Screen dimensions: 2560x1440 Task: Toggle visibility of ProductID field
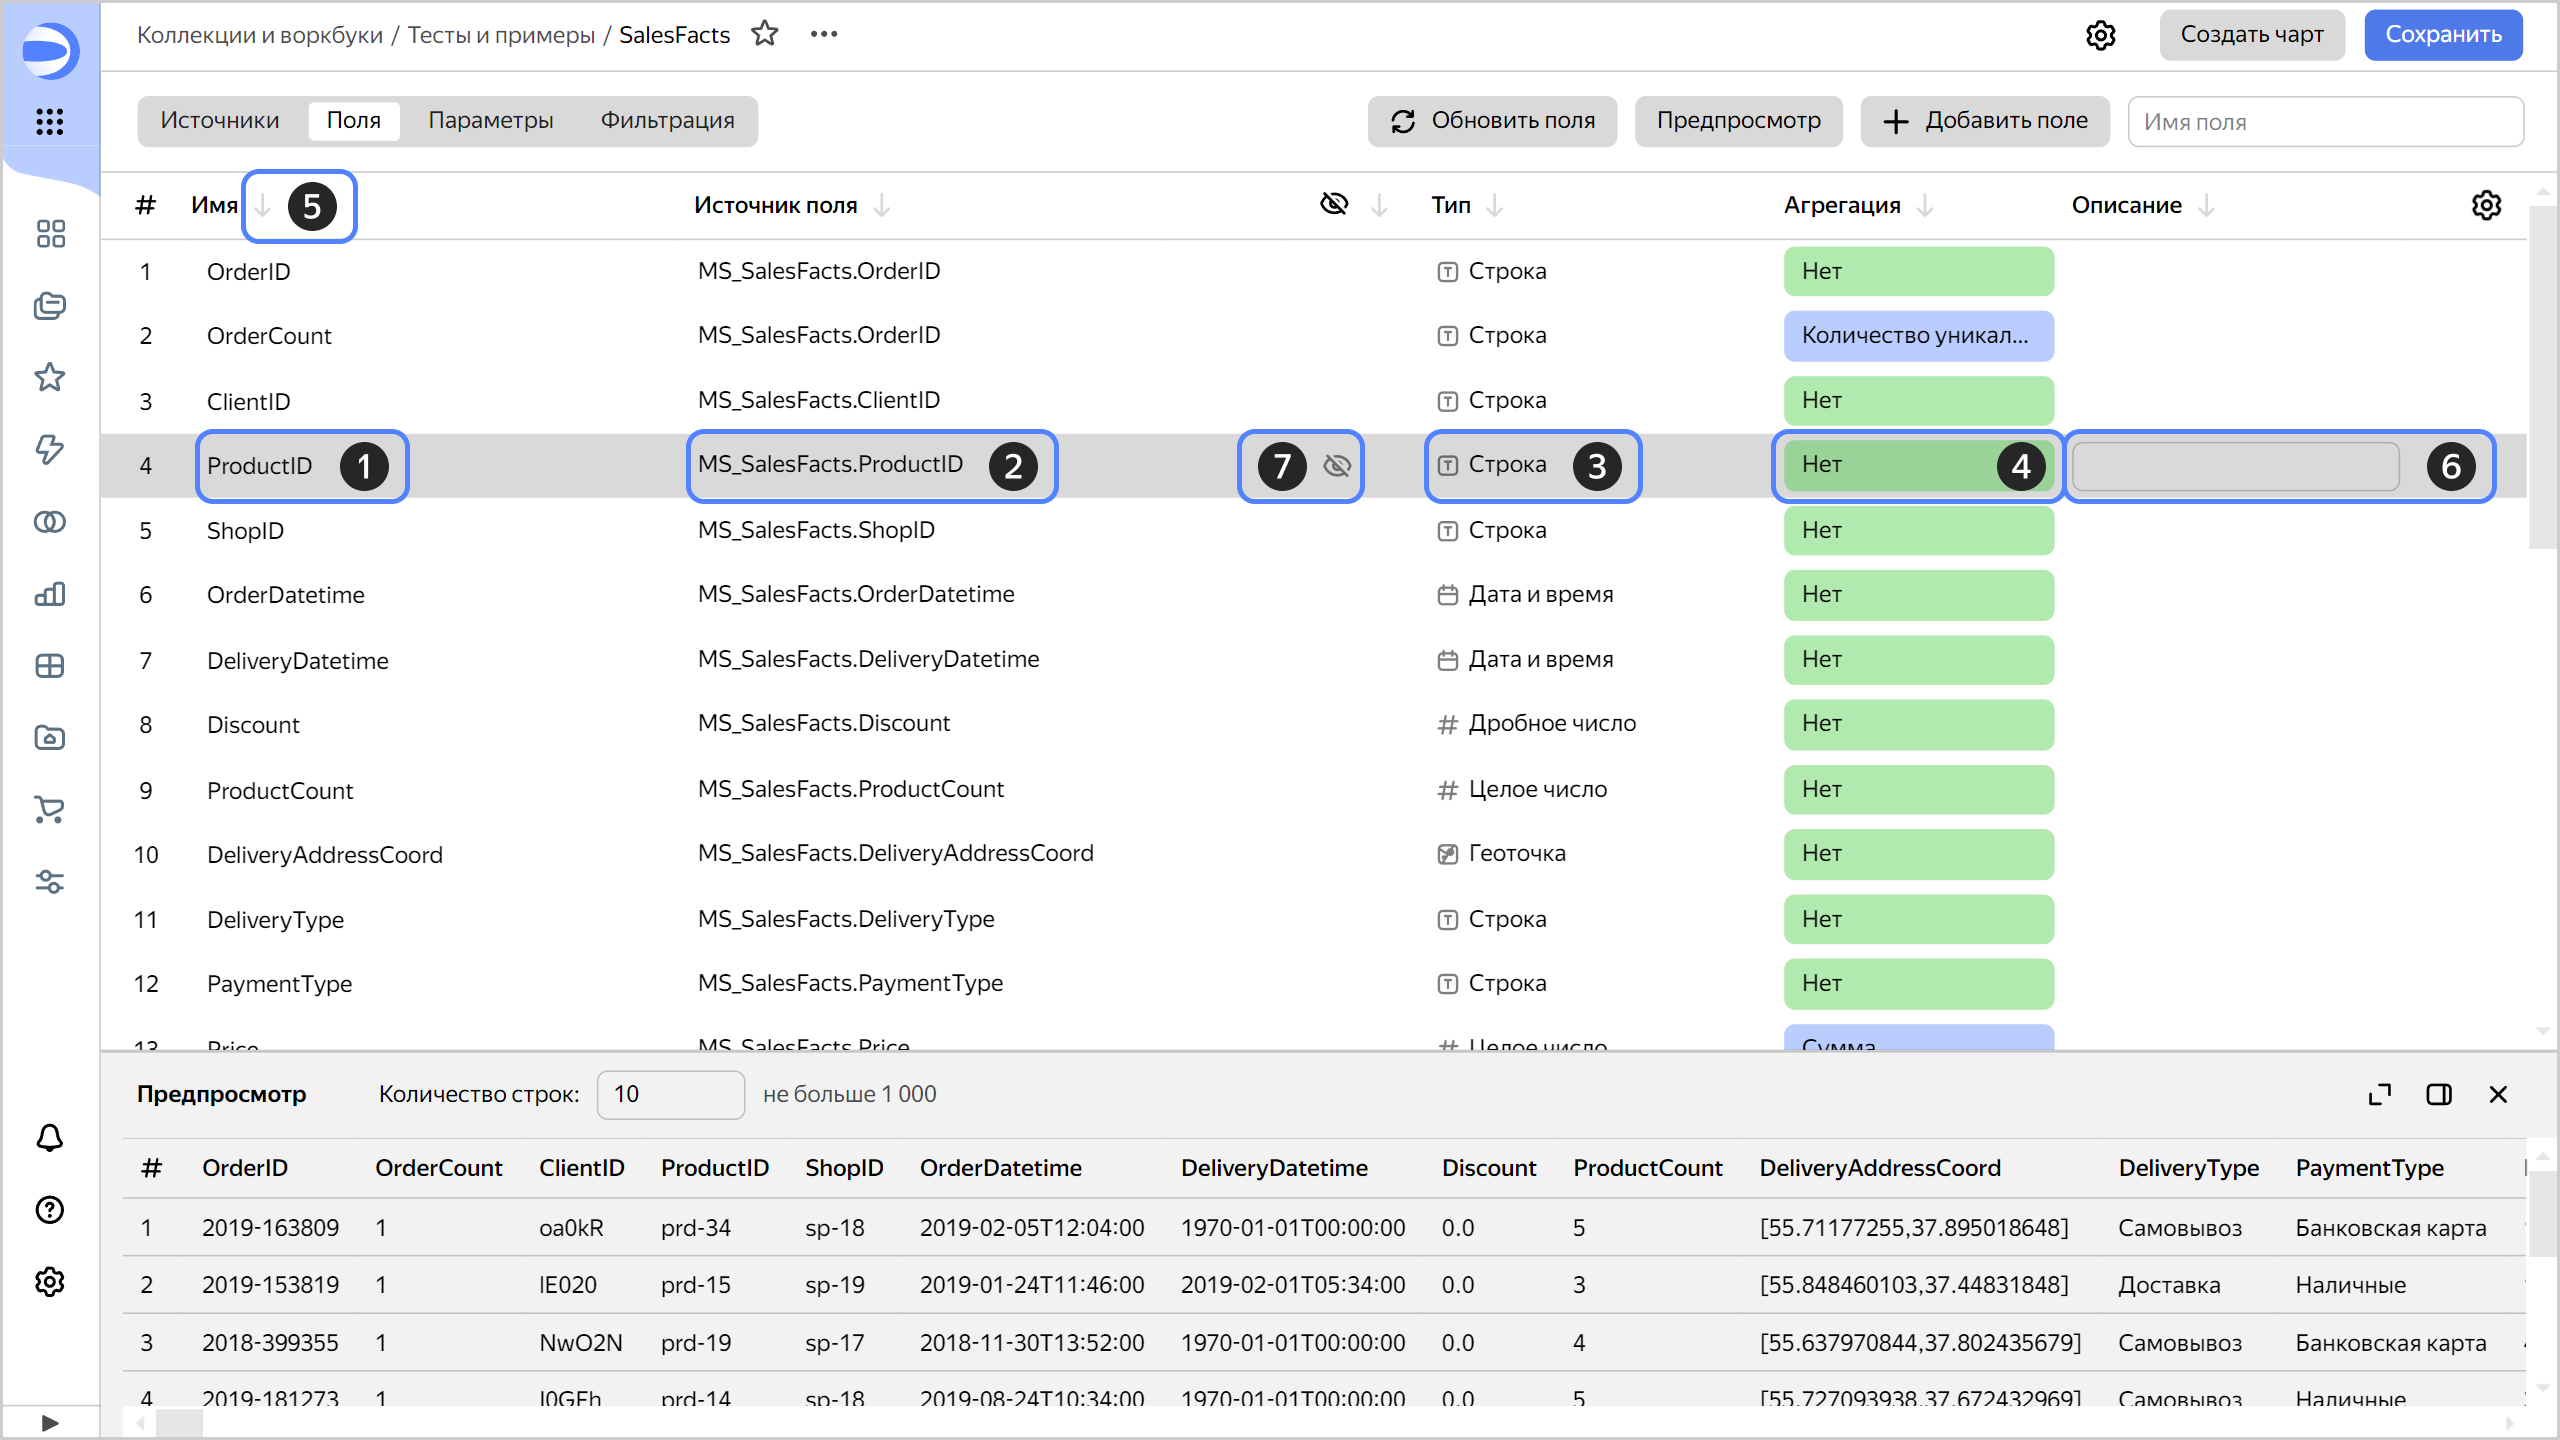(x=1337, y=465)
